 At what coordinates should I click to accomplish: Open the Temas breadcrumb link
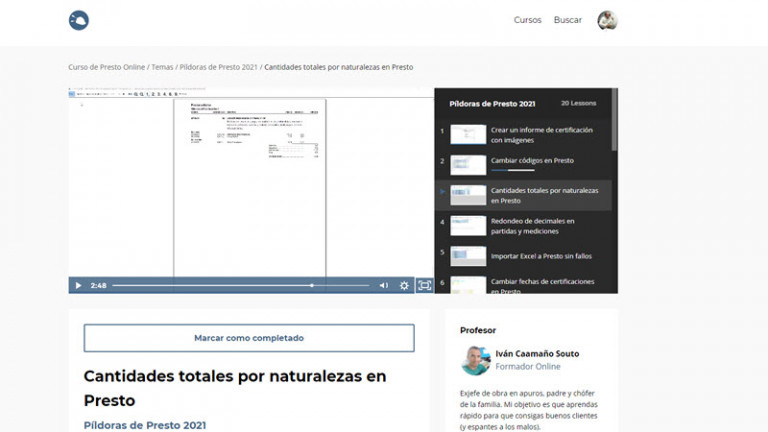click(162, 67)
